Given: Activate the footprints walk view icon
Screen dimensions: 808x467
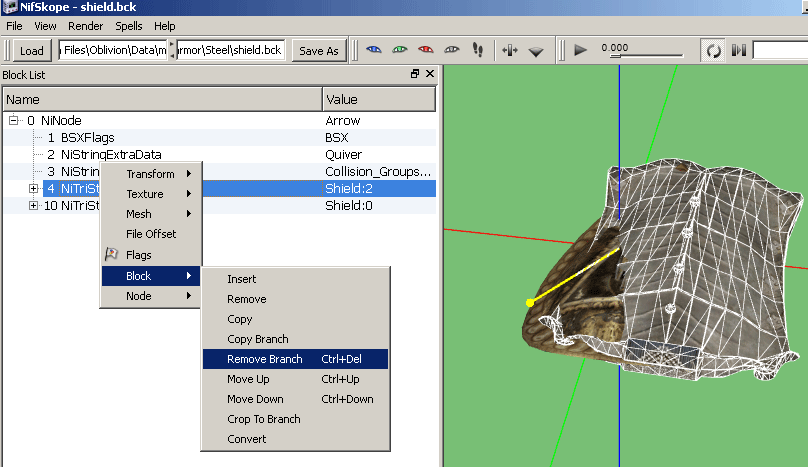Looking at the screenshot, I should (478, 50).
